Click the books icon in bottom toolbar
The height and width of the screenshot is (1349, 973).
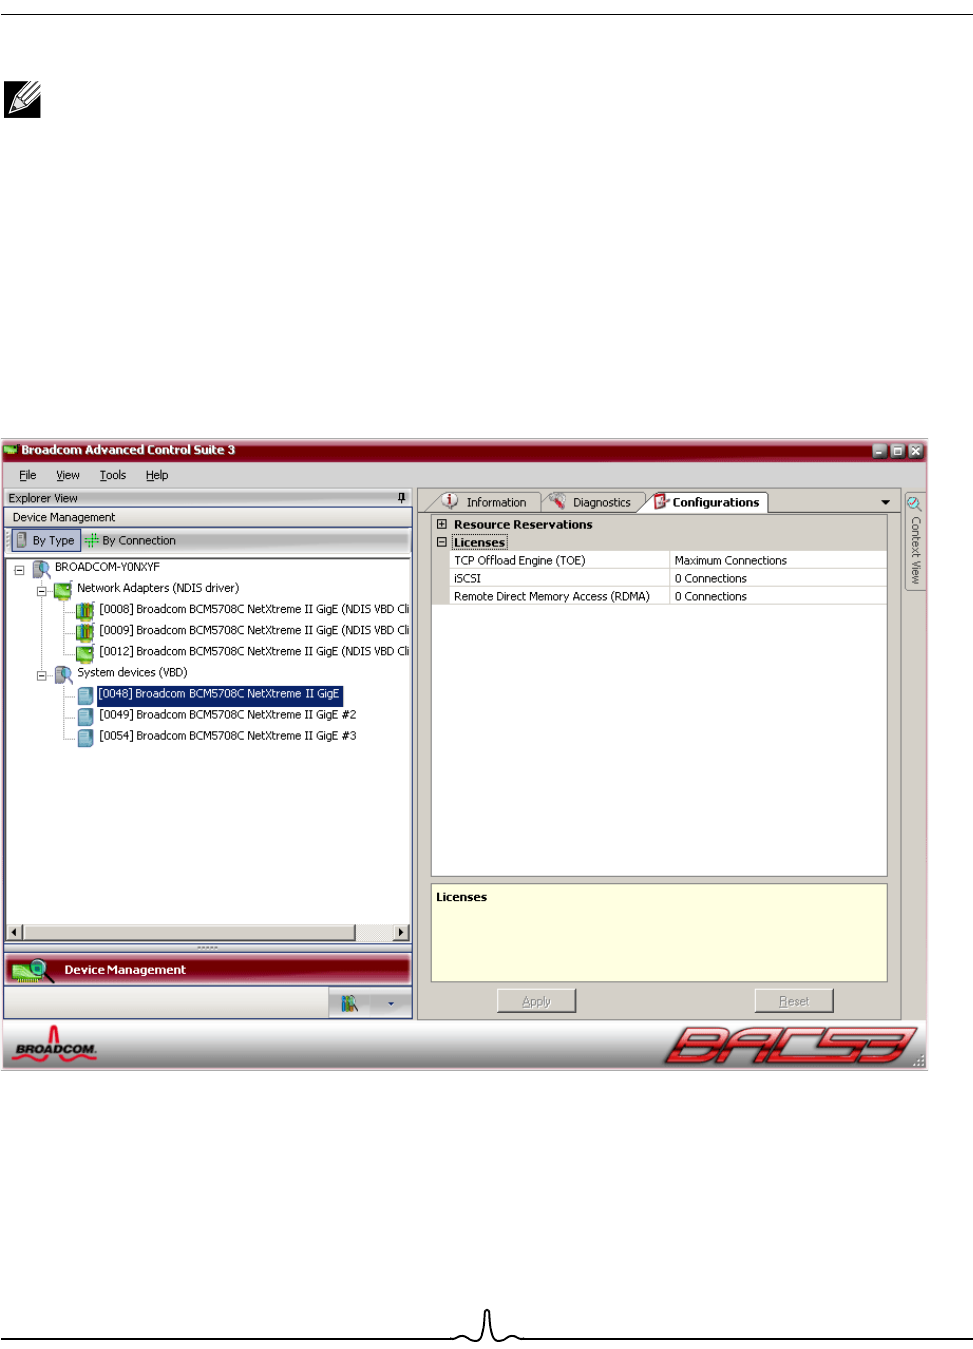(x=349, y=1003)
